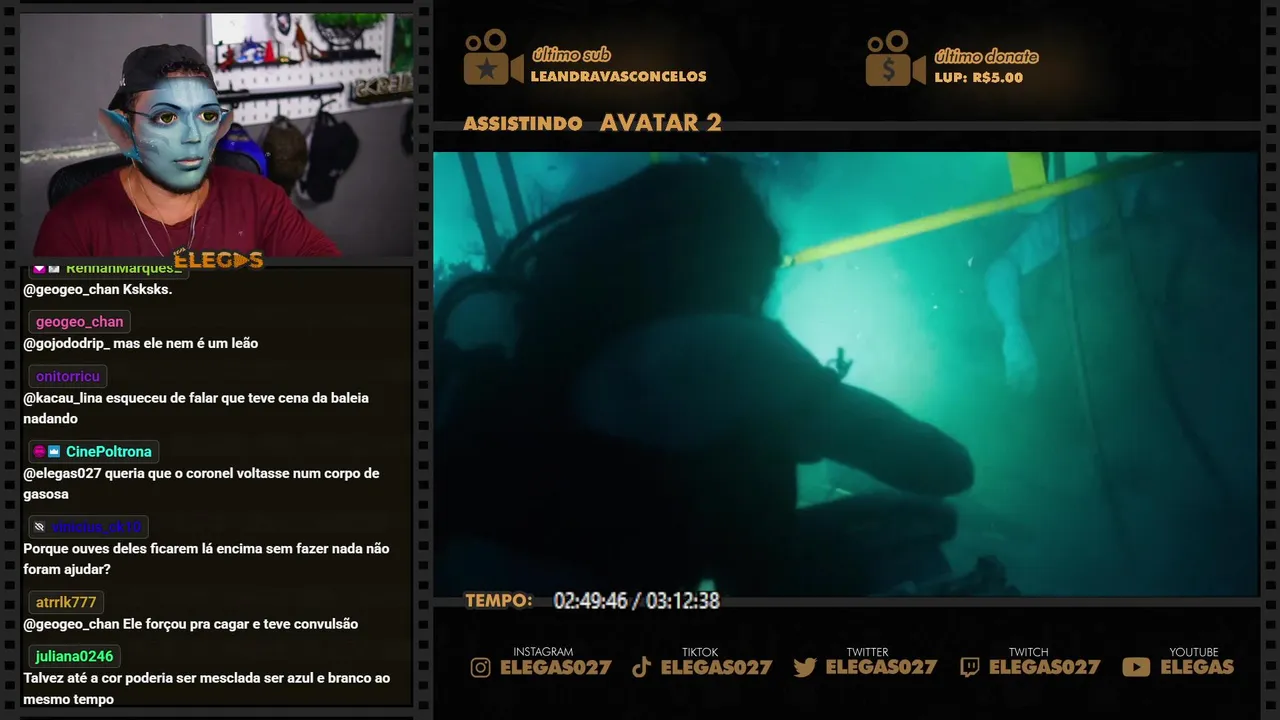
Task: Click the 'último sub' heading
Action: [x=571, y=55]
